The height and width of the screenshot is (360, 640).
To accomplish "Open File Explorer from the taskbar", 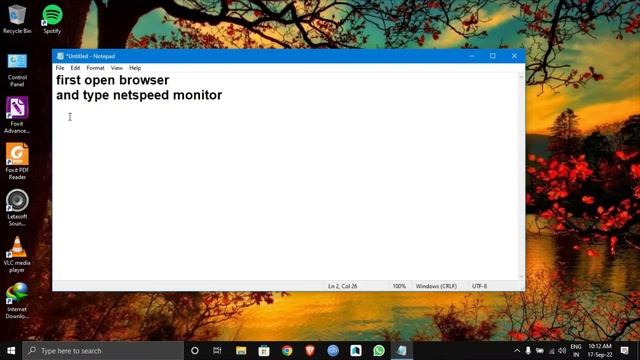I will click(241, 351).
